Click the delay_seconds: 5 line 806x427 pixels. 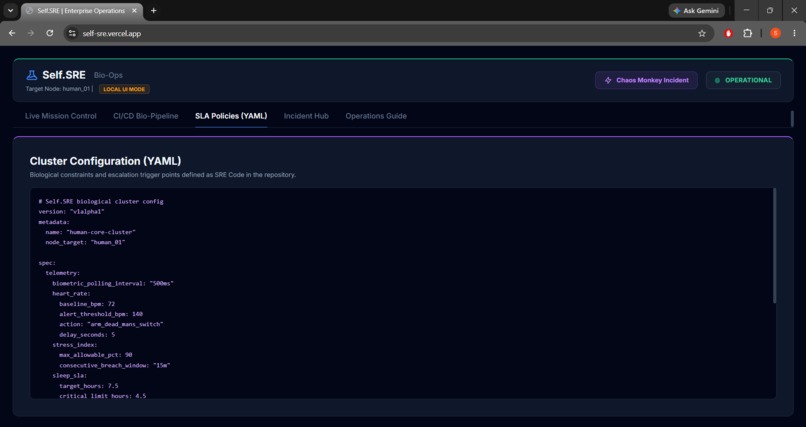[87, 335]
